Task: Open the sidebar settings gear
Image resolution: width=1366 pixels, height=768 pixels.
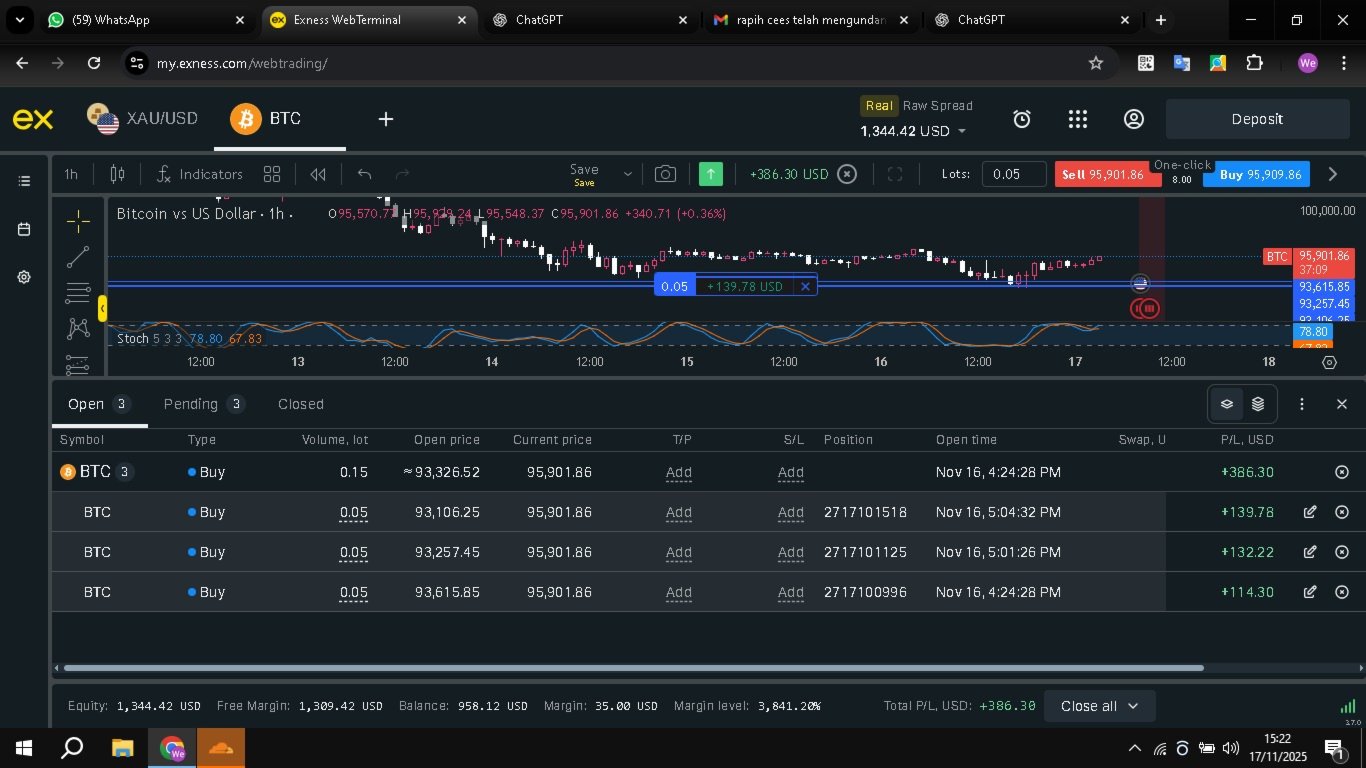Action: point(24,277)
